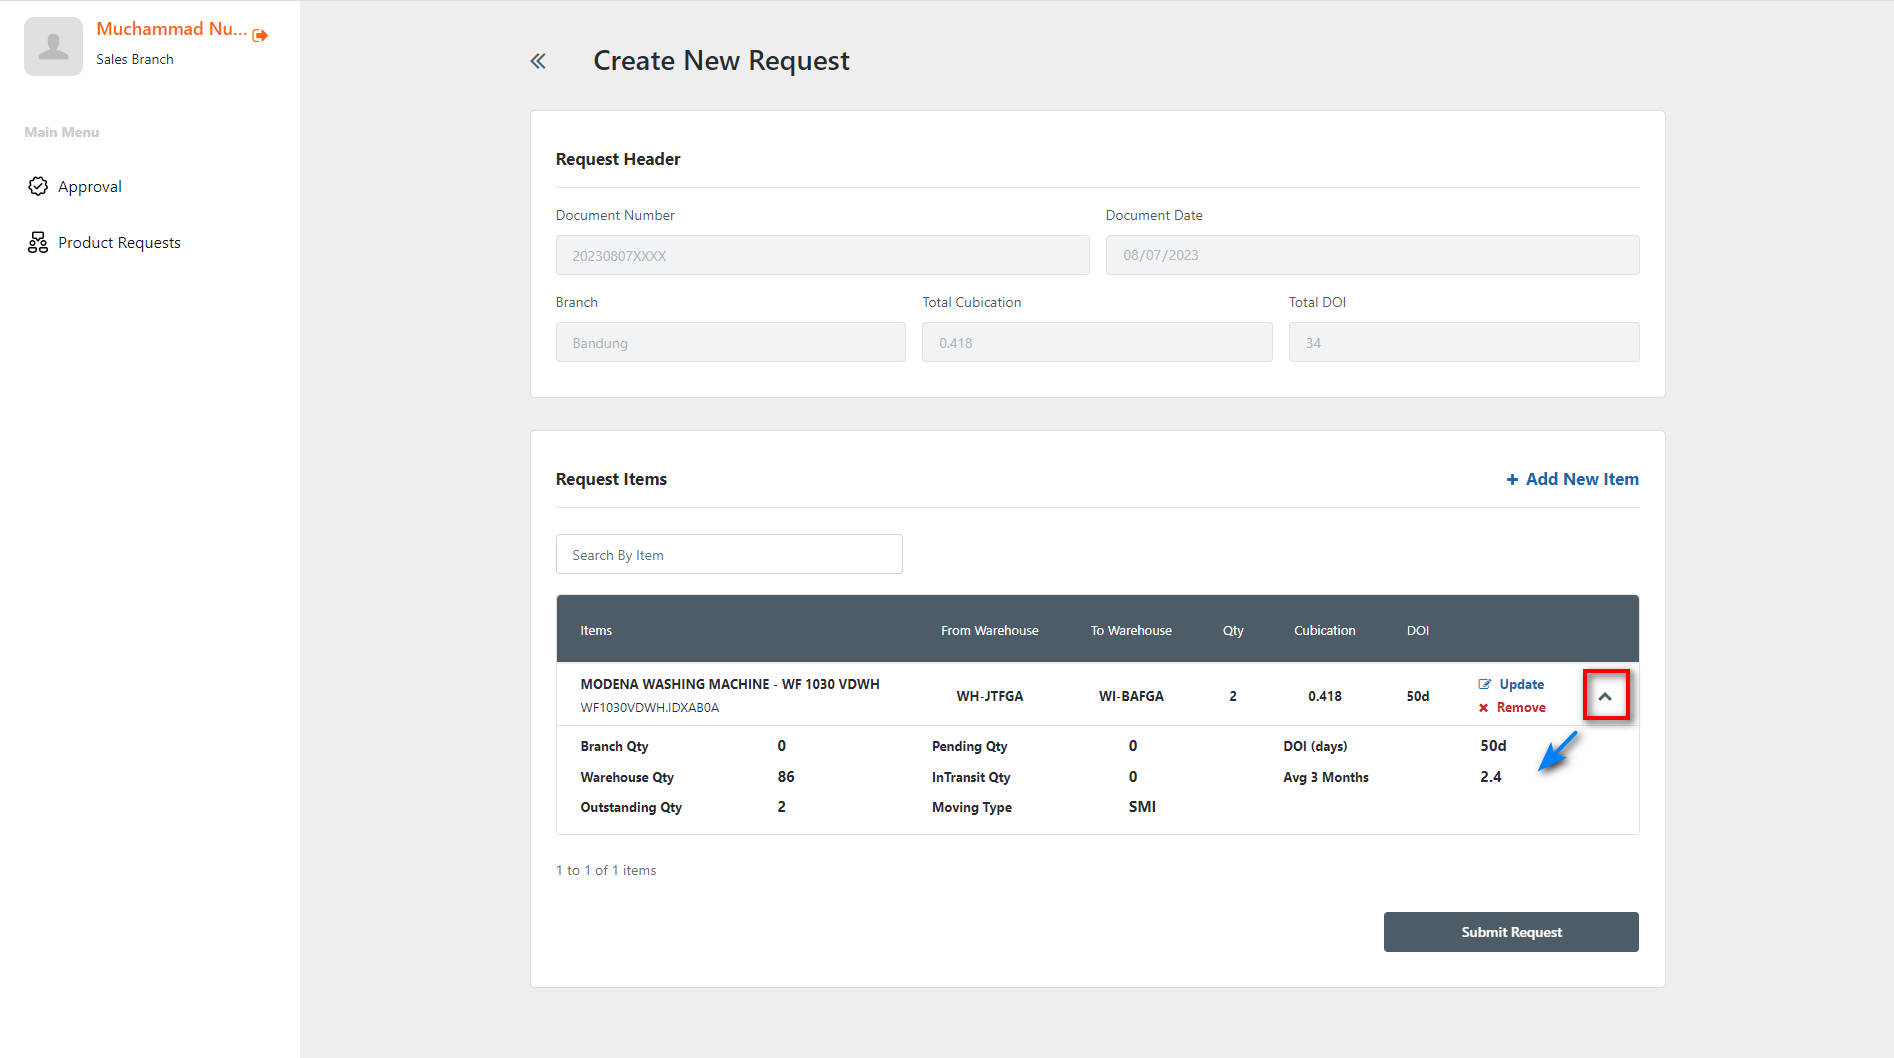Click the Branch field showing Bandung
Image resolution: width=1894 pixels, height=1058 pixels.
(x=730, y=342)
